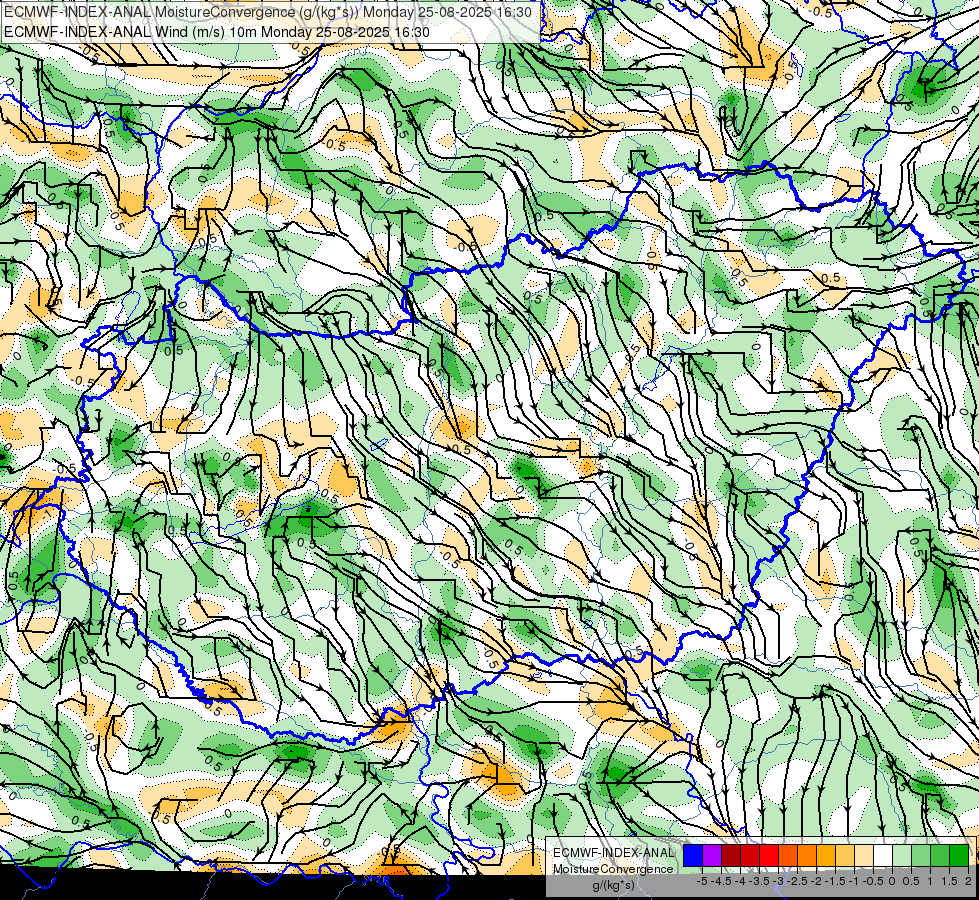The height and width of the screenshot is (900, 979).
Task: Click the -1.5 legend tick label
Action: pyautogui.click(x=835, y=881)
